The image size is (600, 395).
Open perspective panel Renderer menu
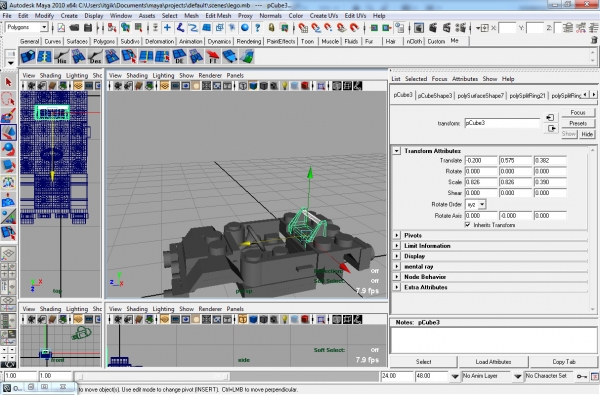point(210,75)
